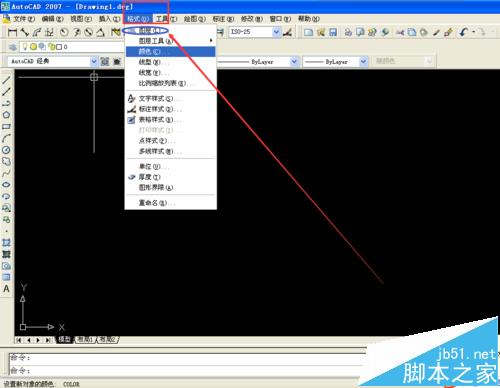The height and width of the screenshot is (388, 500).
Task: Choose 点样式 from the Format menu
Action: pos(170,141)
